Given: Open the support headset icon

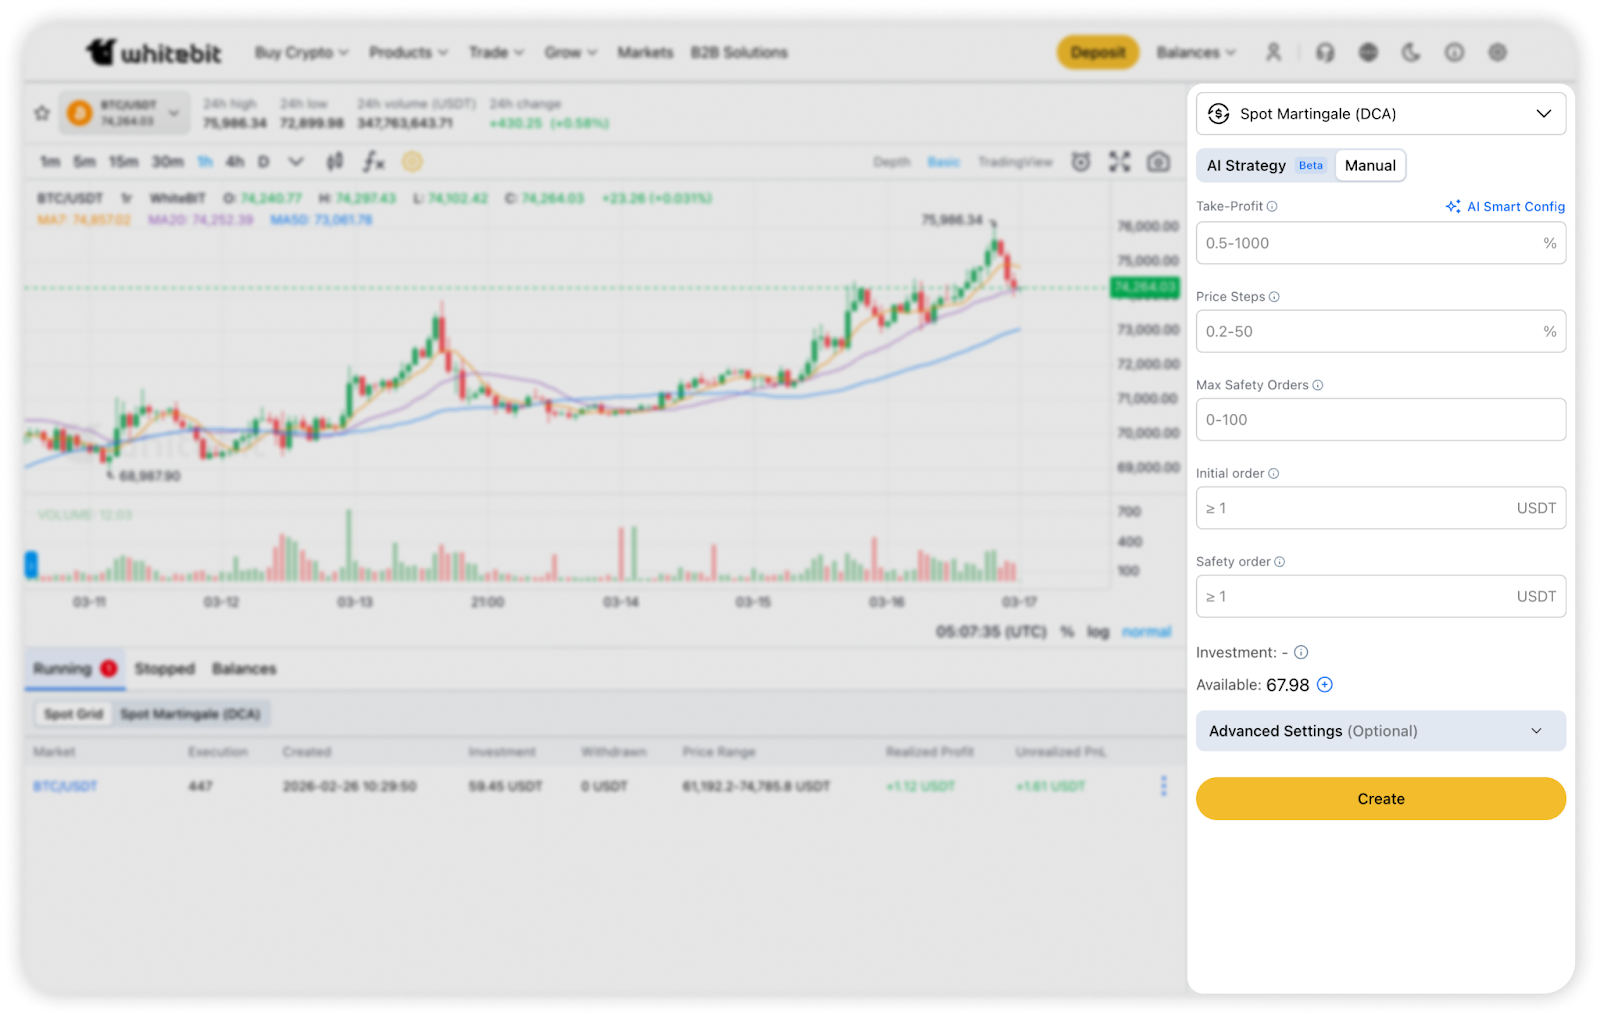Looking at the screenshot, I should [x=1325, y=52].
